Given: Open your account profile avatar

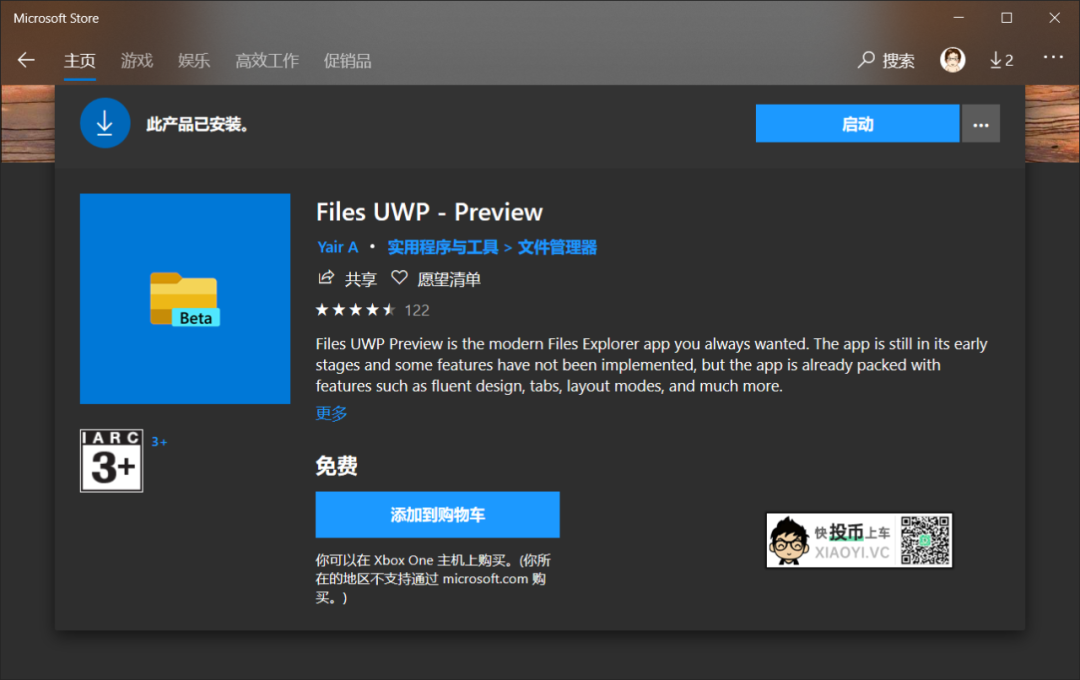Looking at the screenshot, I should (x=952, y=60).
